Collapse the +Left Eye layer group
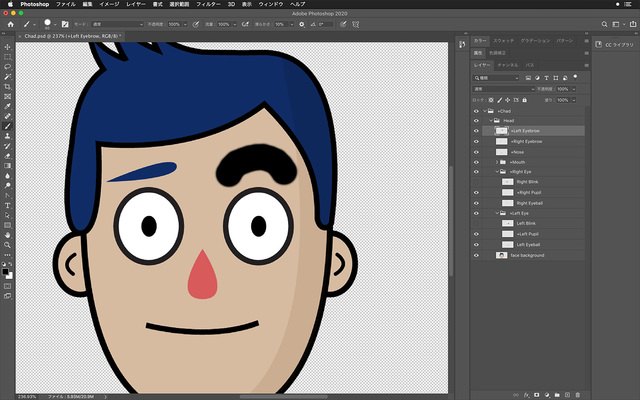 click(497, 213)
